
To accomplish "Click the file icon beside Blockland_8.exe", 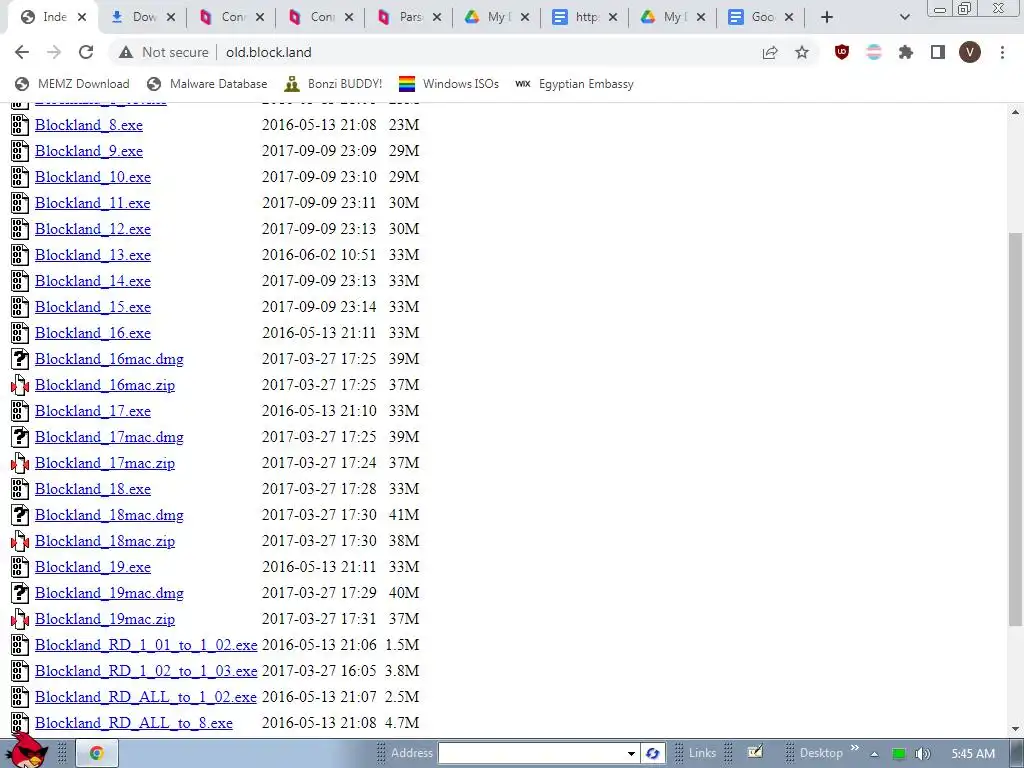I will point(20,125).
